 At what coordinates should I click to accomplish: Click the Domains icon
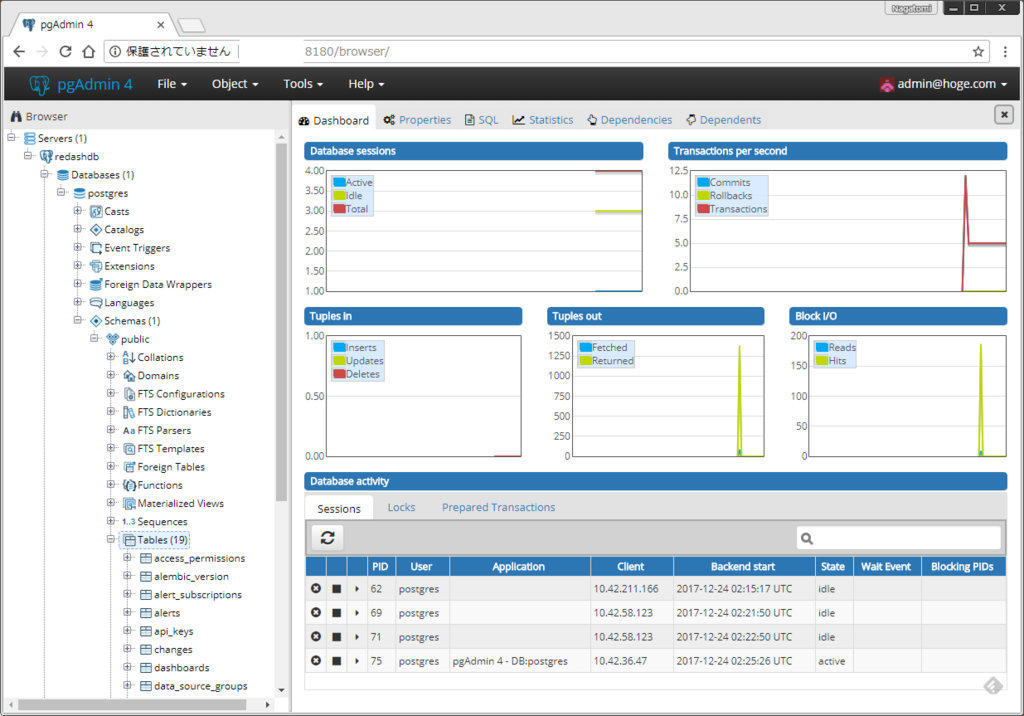click(x=129, y=376)
